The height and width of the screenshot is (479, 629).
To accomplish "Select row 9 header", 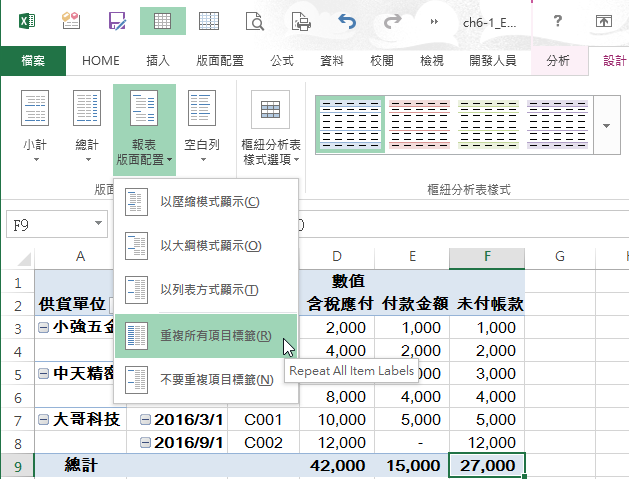I will click(18, 466).
